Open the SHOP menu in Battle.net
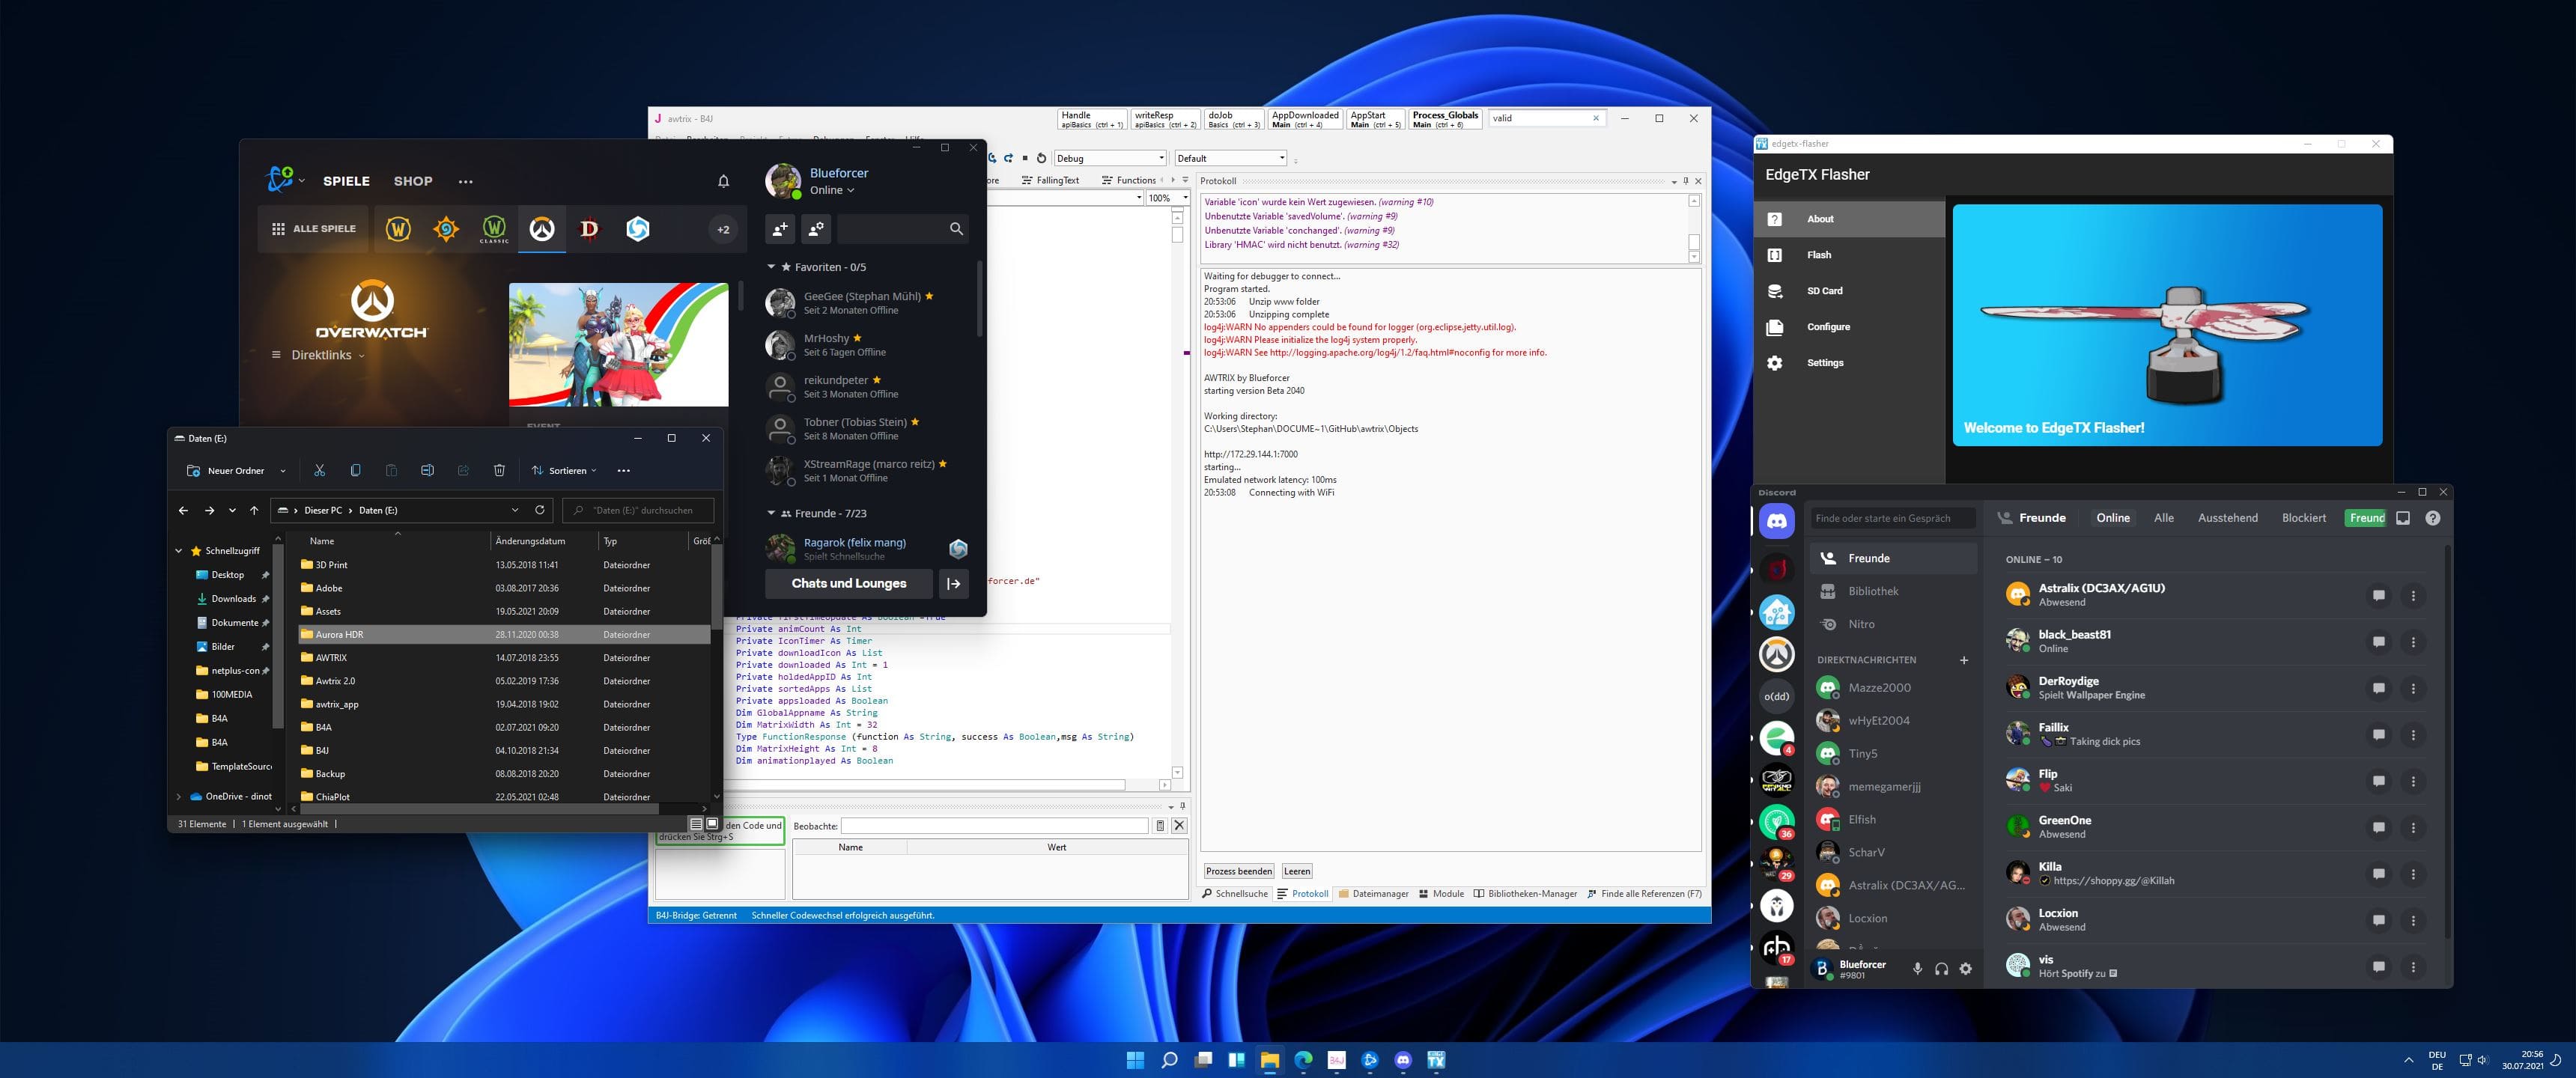This screenshot has height=1078, width=2576. [x=413, y=181]
